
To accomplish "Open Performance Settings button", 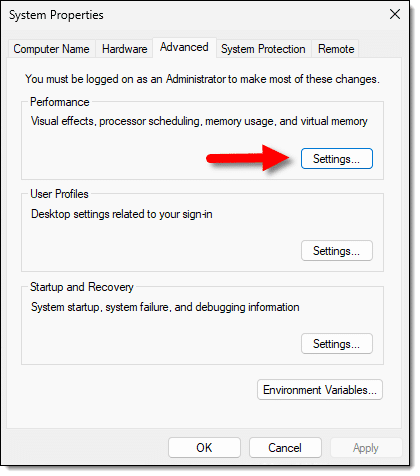I will pos(337,159).
